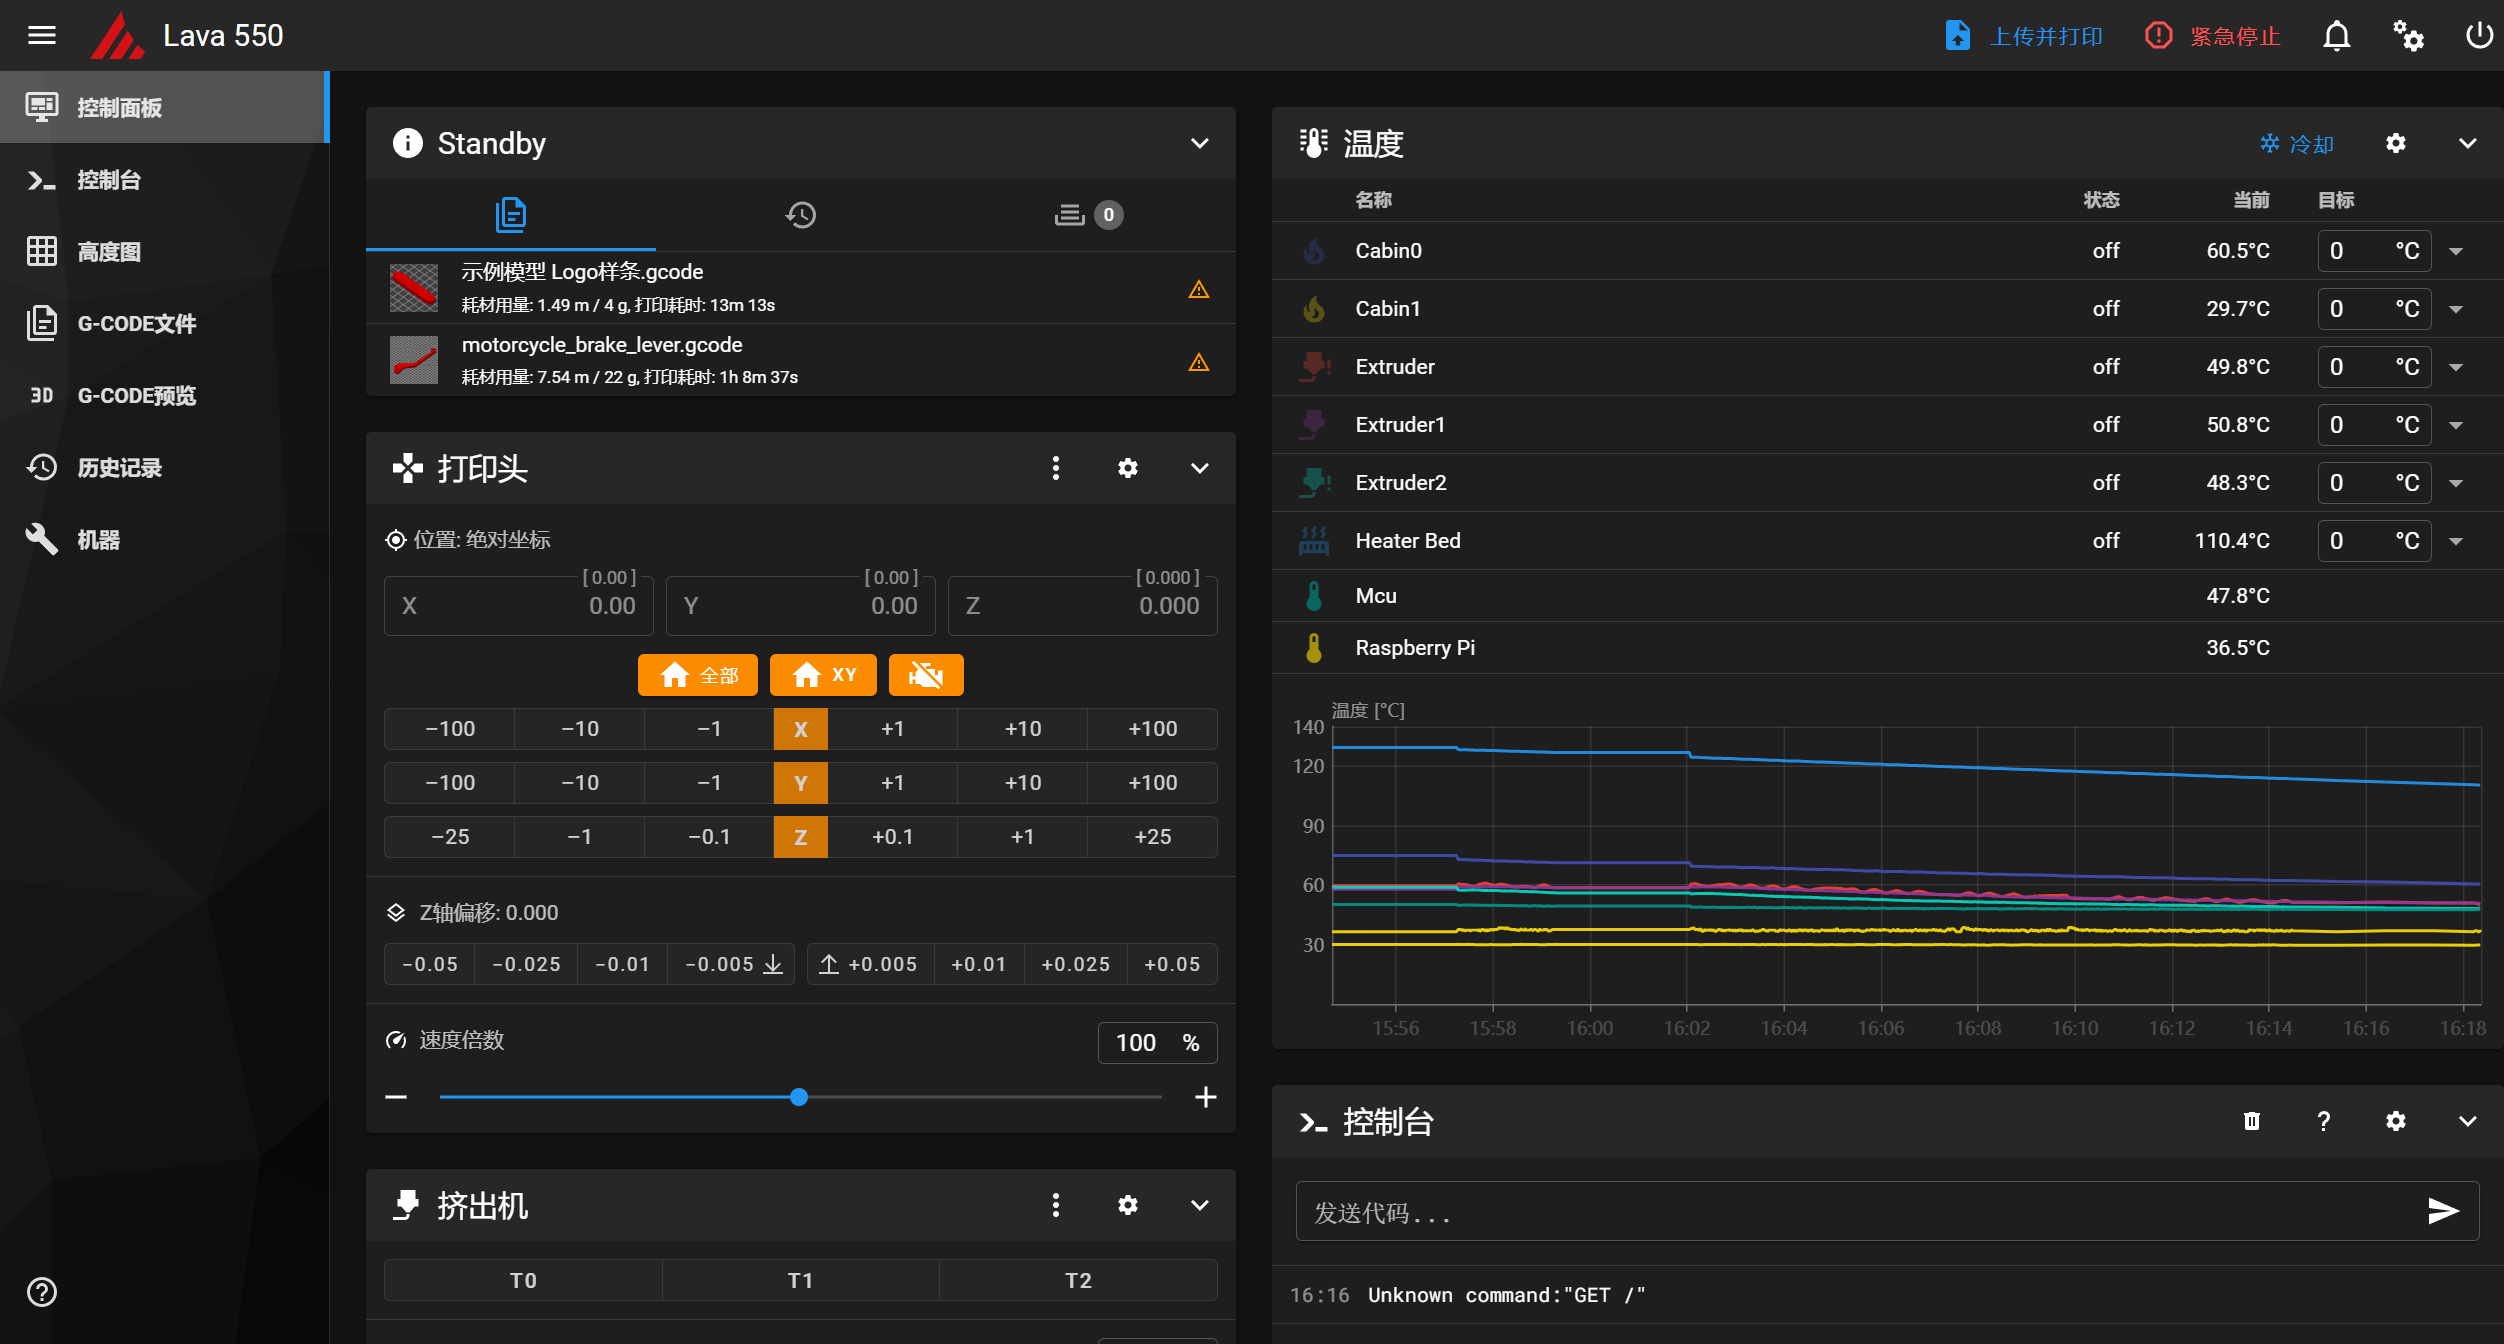This screenshot has width=2504, height=1344.
Task: Switch to the print history tab
Action: (800, 215)
